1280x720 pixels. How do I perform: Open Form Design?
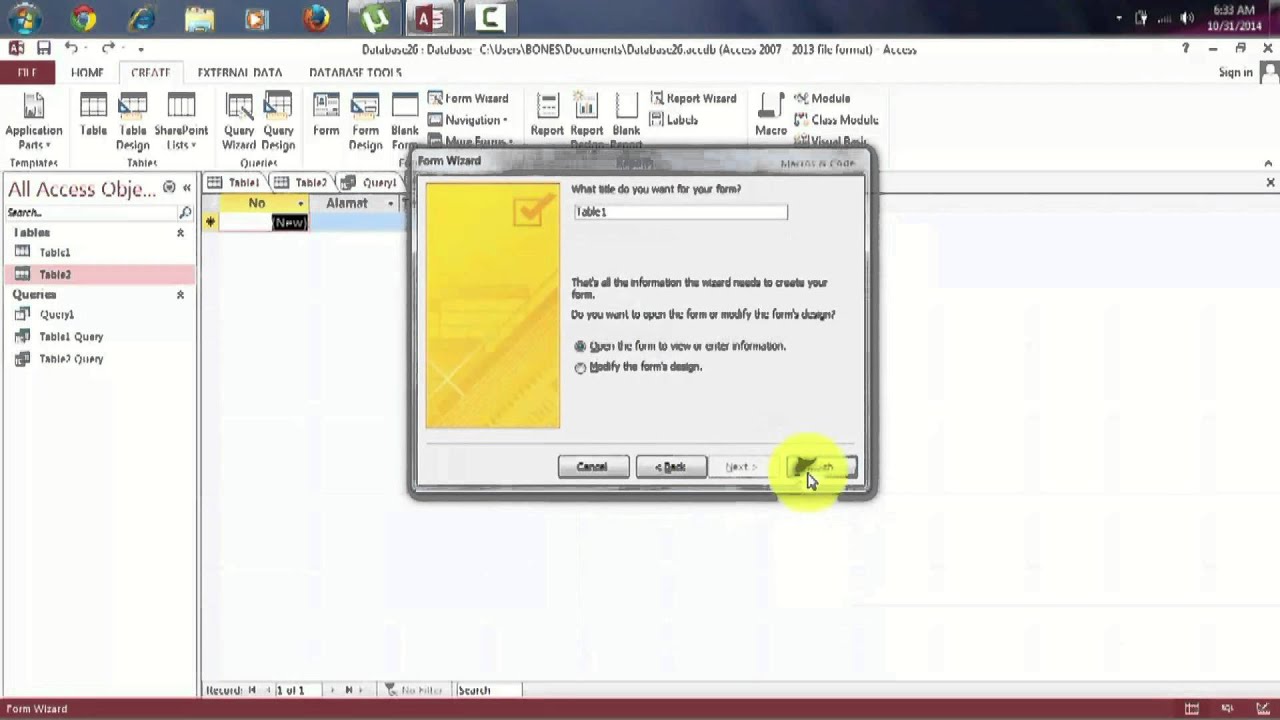(365, 122)
